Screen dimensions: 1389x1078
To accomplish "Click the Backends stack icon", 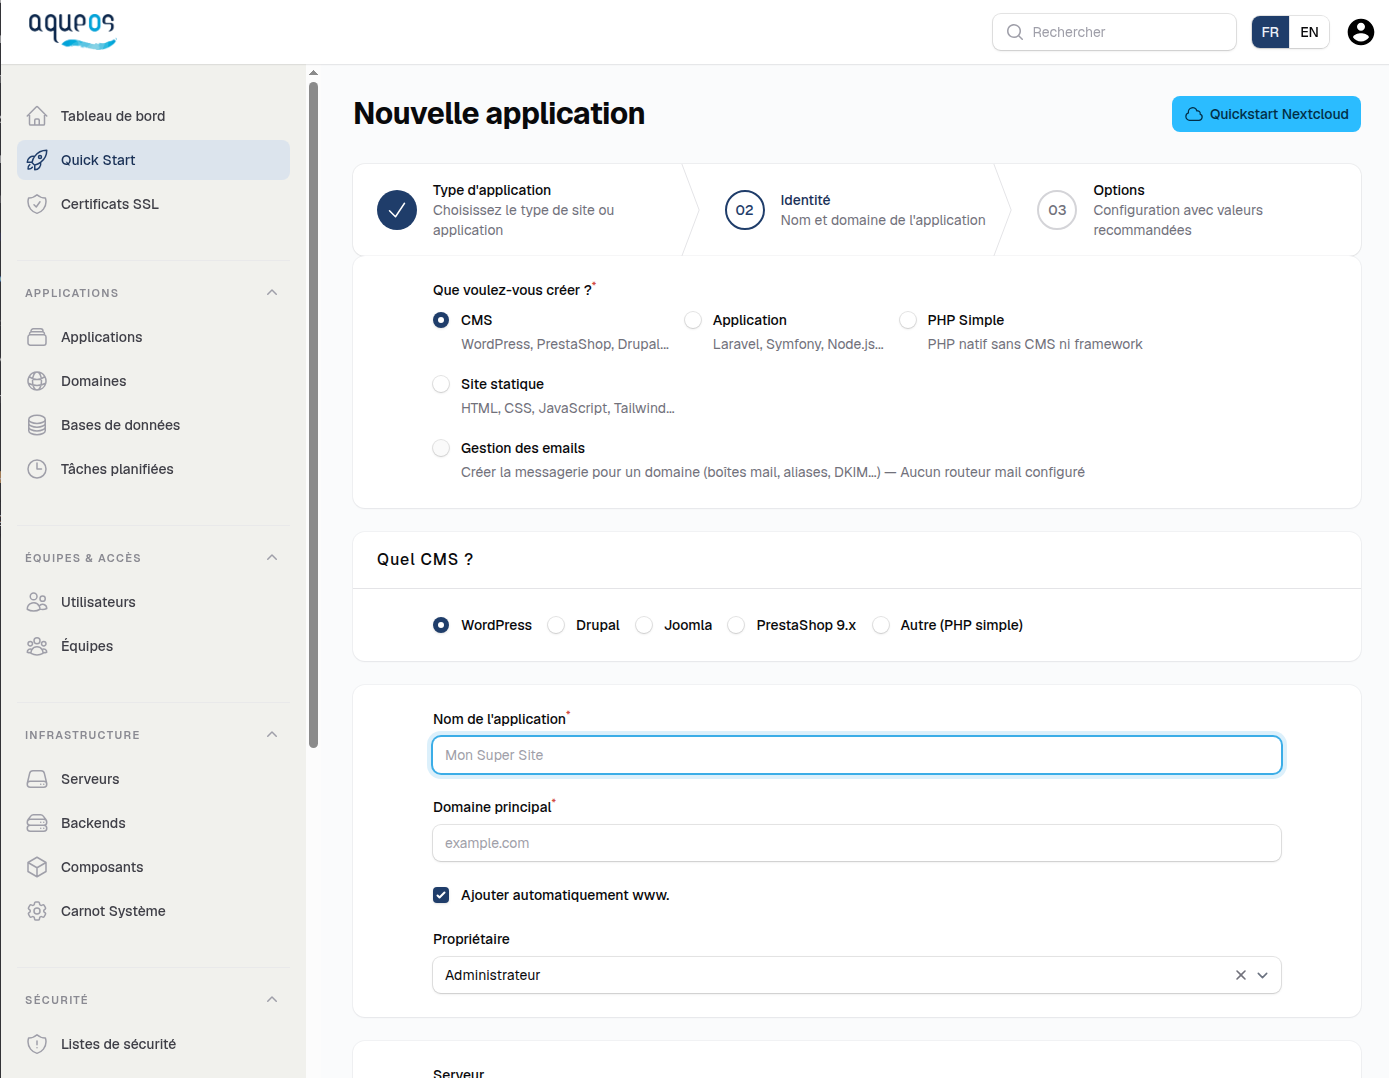I will [37, 823].
